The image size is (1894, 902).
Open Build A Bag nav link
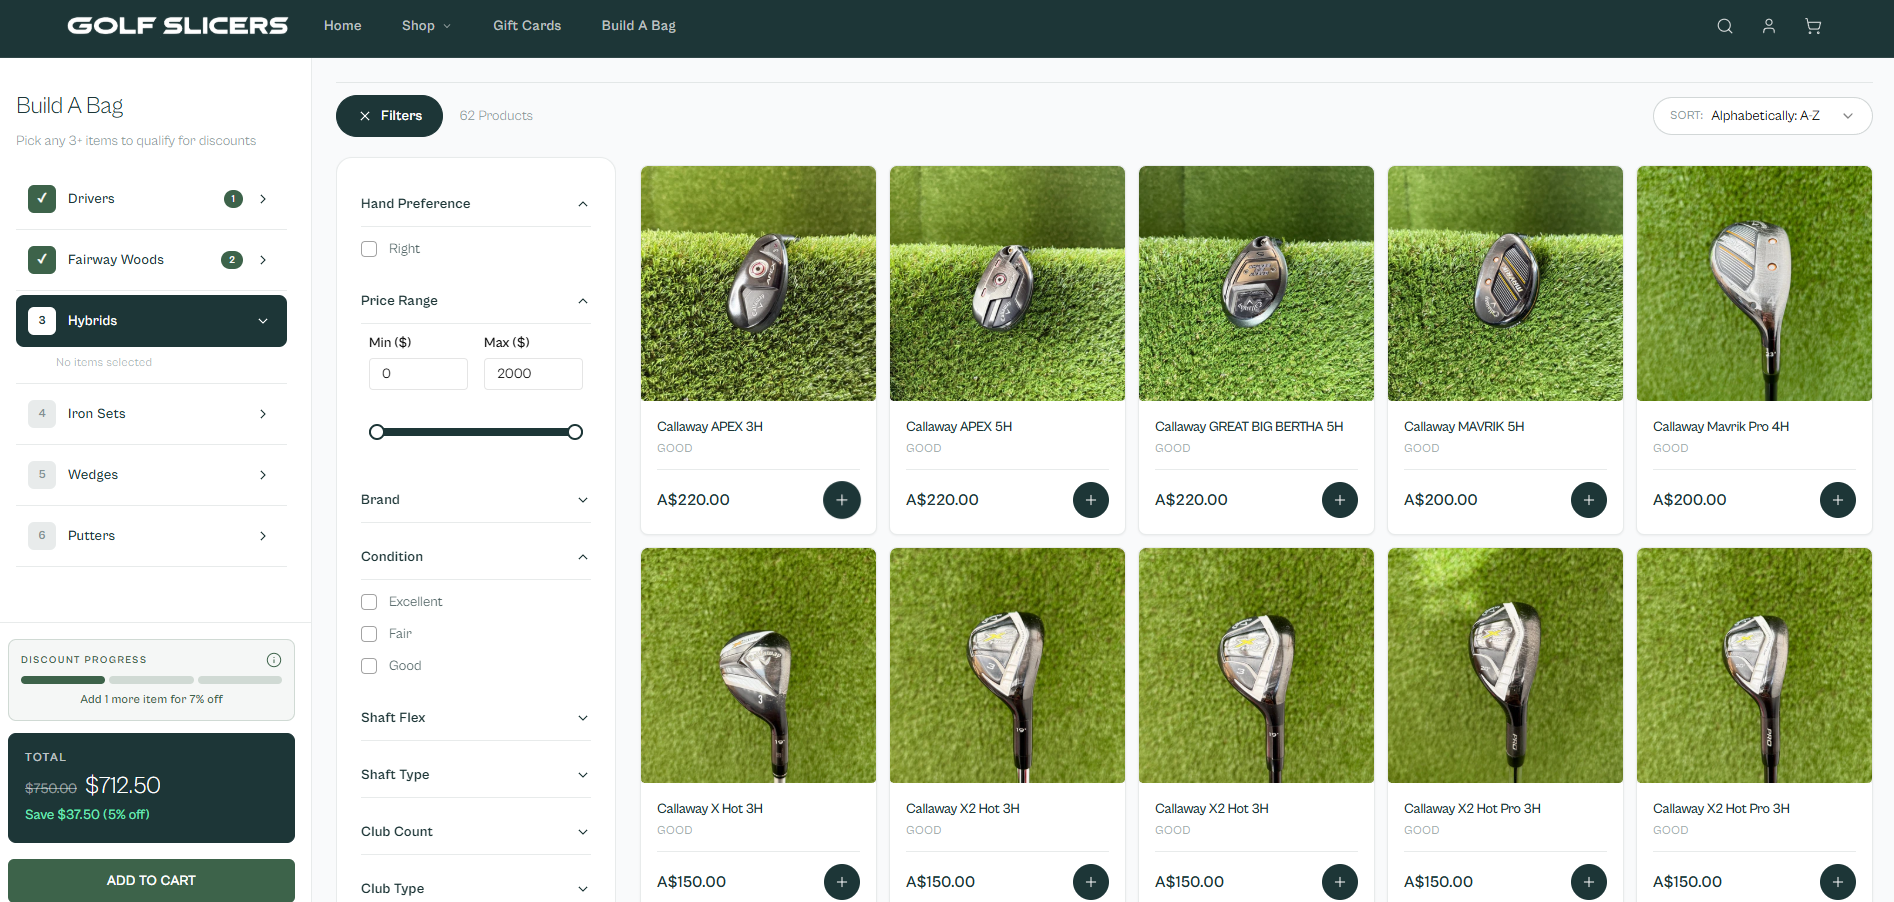pyautogui.click(x=639, y=26)
